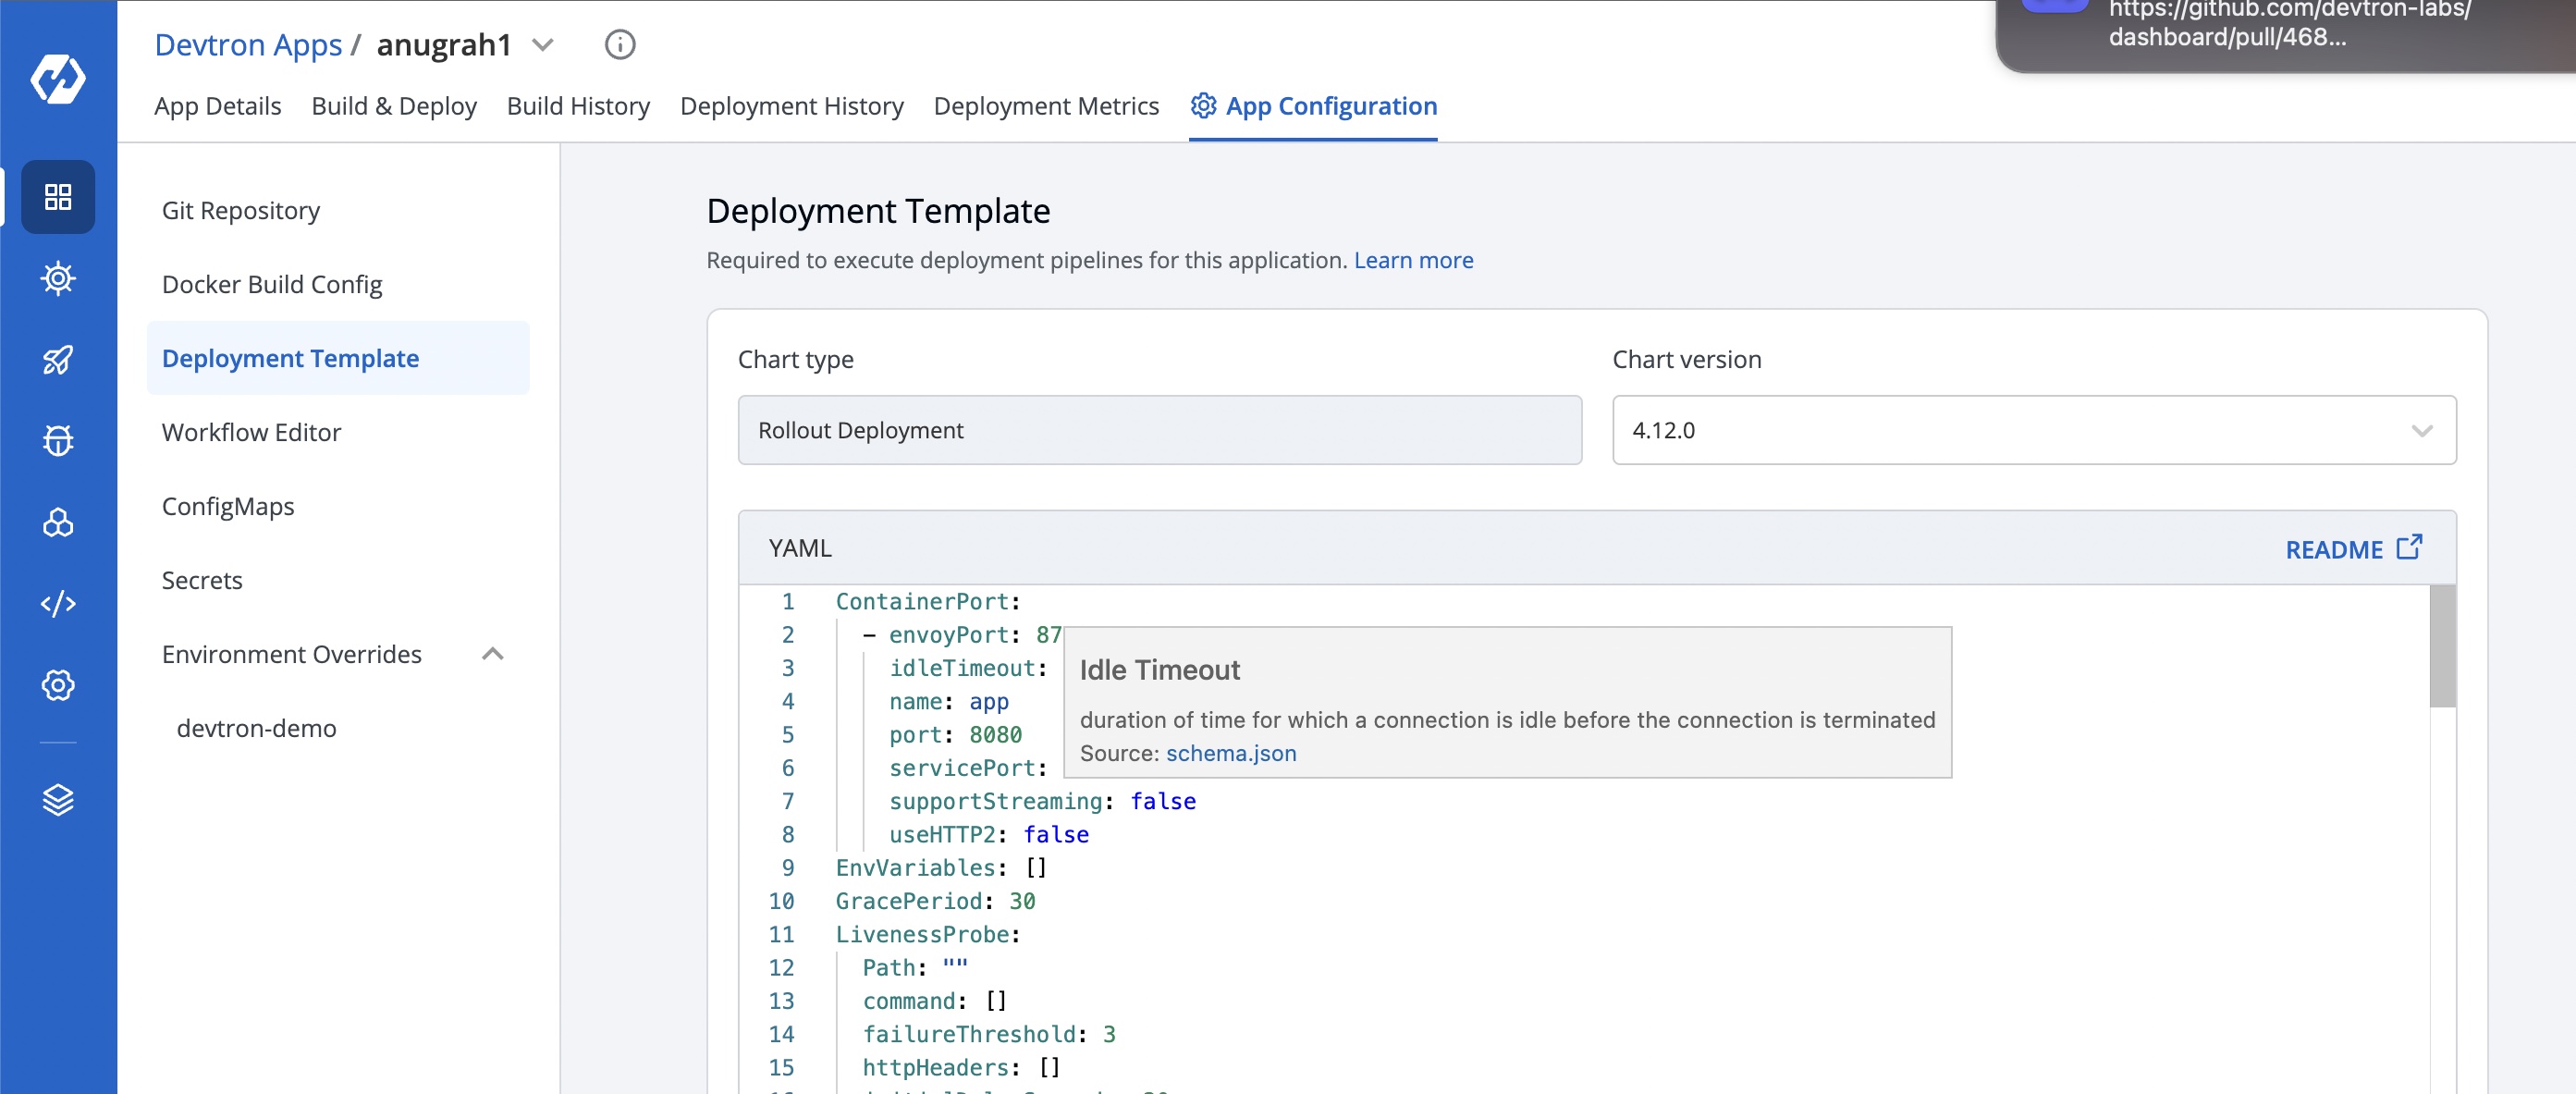Viewport: 2576px width, 1094px height.
Task: Open Global Configurations hexagonal gear icon
Action: pyautogui.click(x=58, y=686)
